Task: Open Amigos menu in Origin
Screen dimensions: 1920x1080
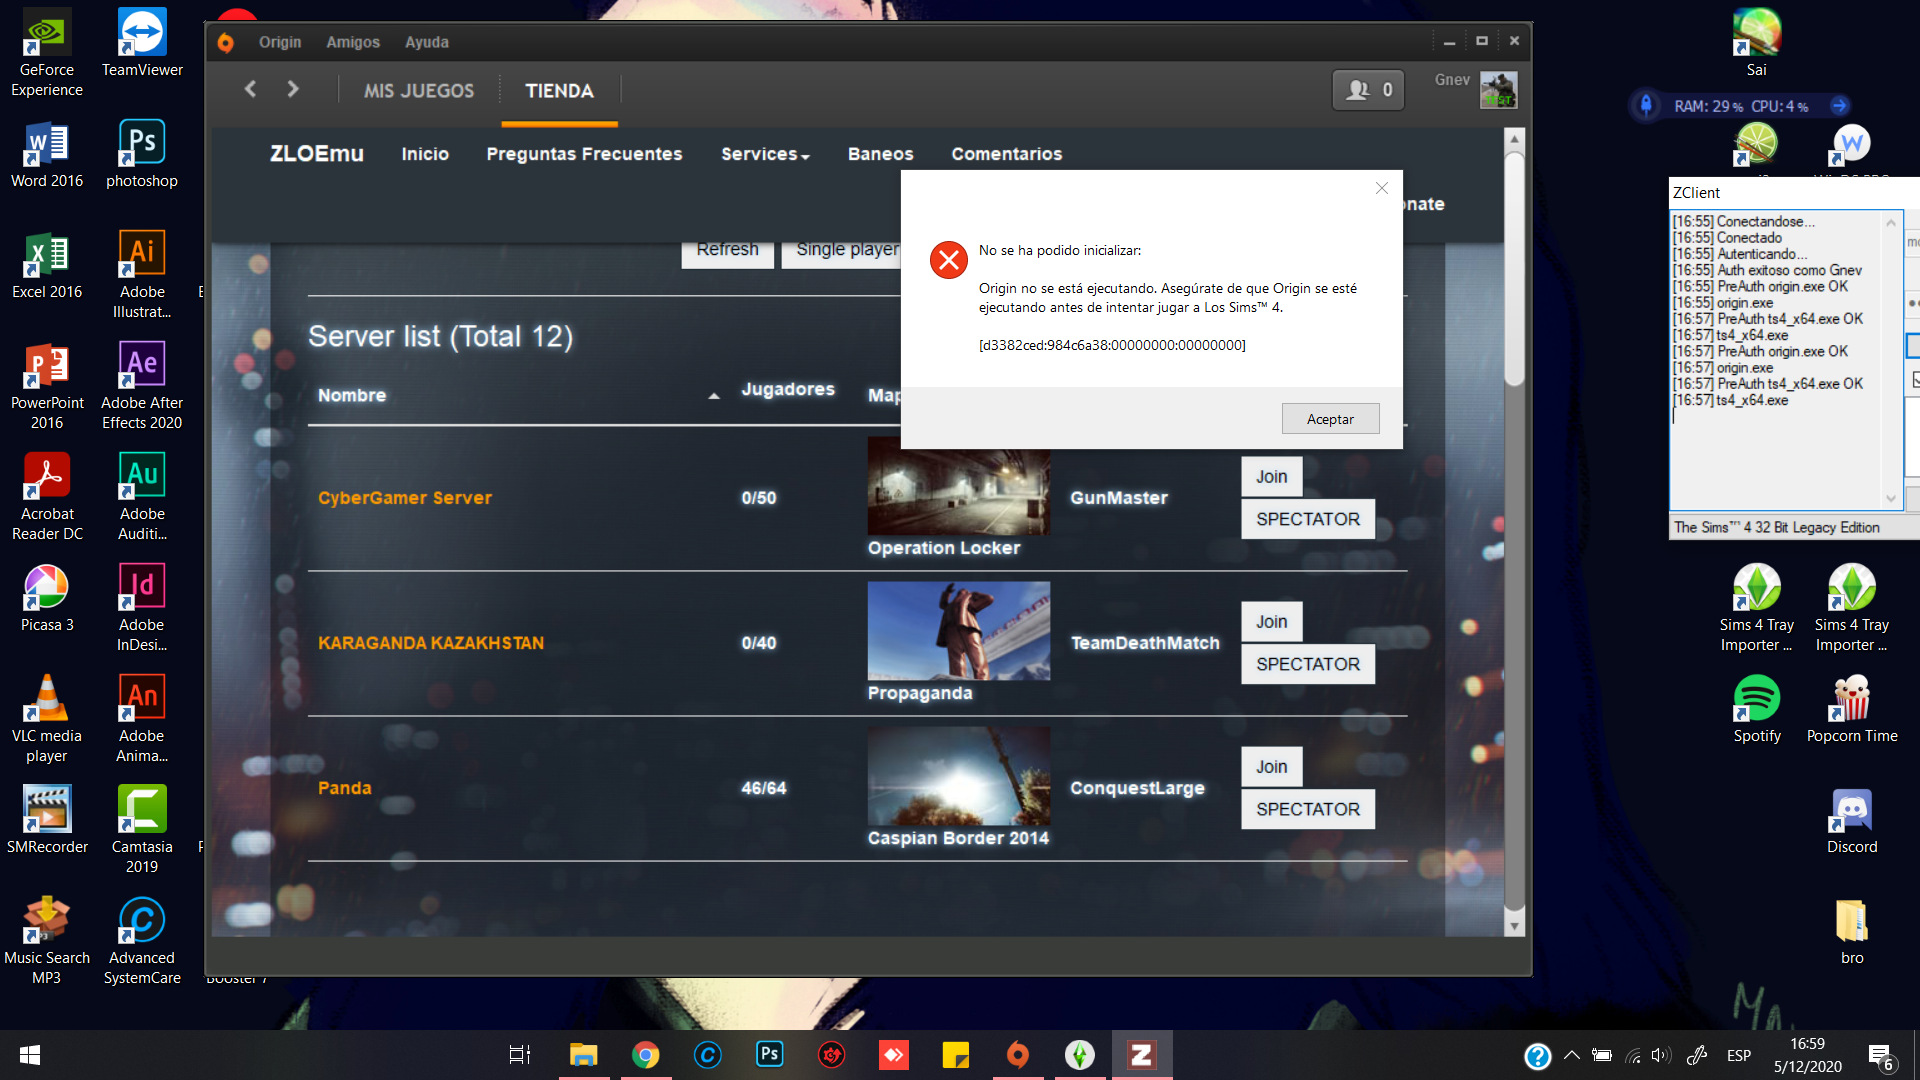Action: point(353,42)
